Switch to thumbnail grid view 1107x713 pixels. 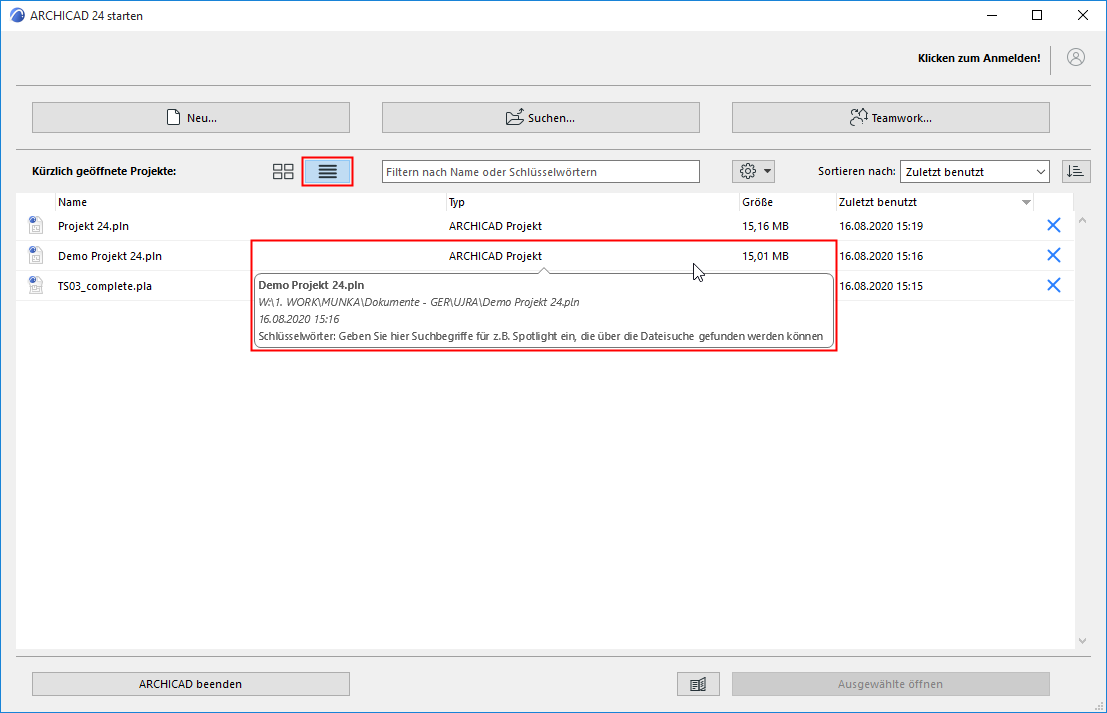[x=283, y=172]
